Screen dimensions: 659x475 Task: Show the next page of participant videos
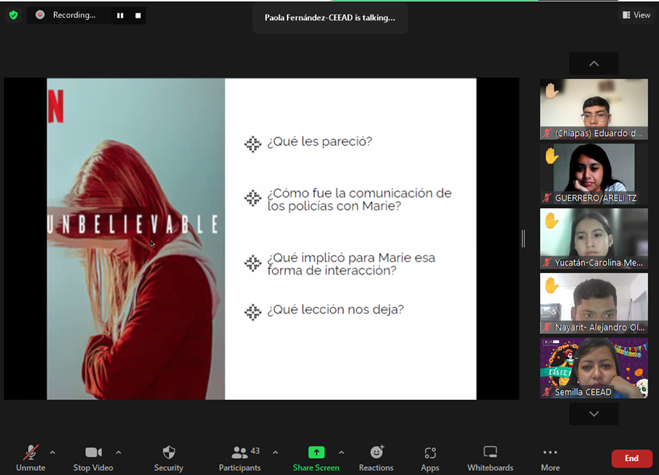point(593,414)
